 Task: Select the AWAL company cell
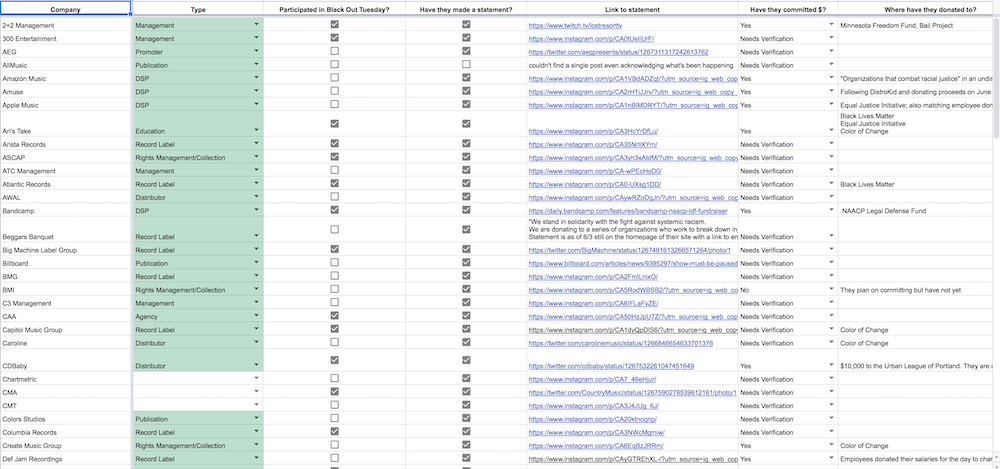coord(66,197)
